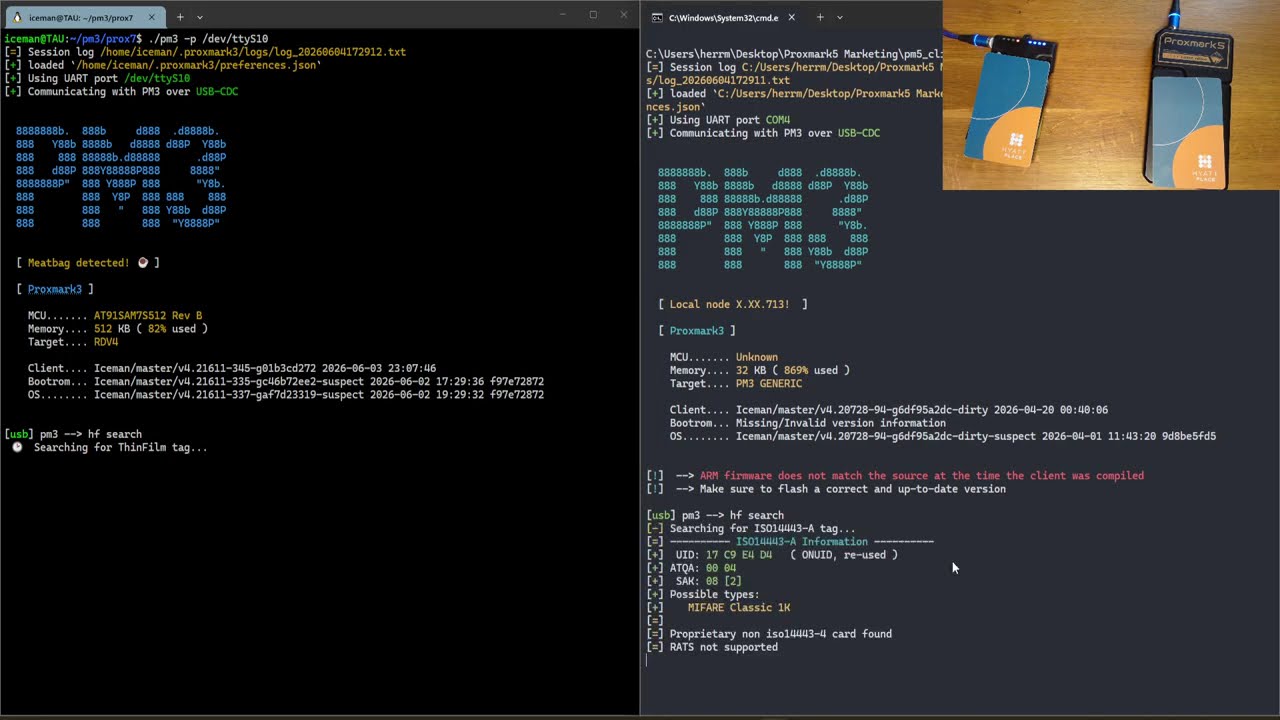Viewport: 1280px width, 720px height.
Task: Click the /home/iceman/.proxmark3/preferences.json path
Action: click(x=195, y=65)
